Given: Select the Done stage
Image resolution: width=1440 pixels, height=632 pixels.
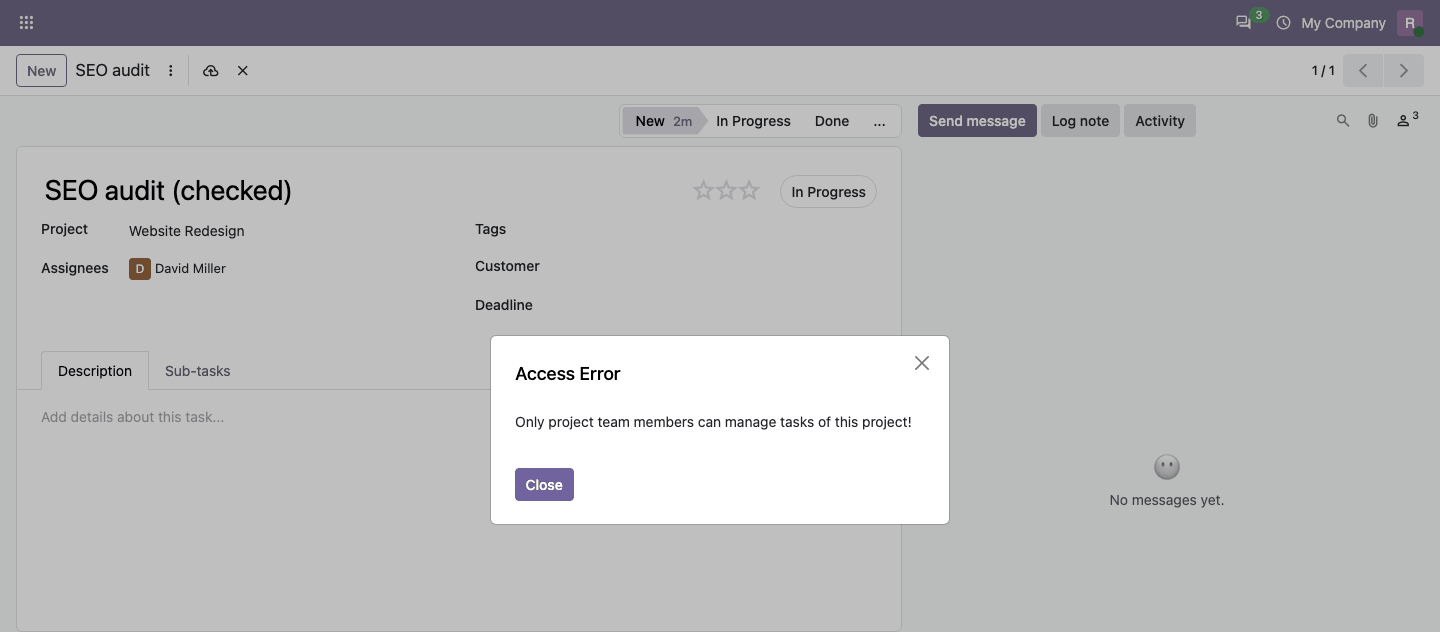Looking at the screenshot, I should pyautogui.click(x=831, y=121).
